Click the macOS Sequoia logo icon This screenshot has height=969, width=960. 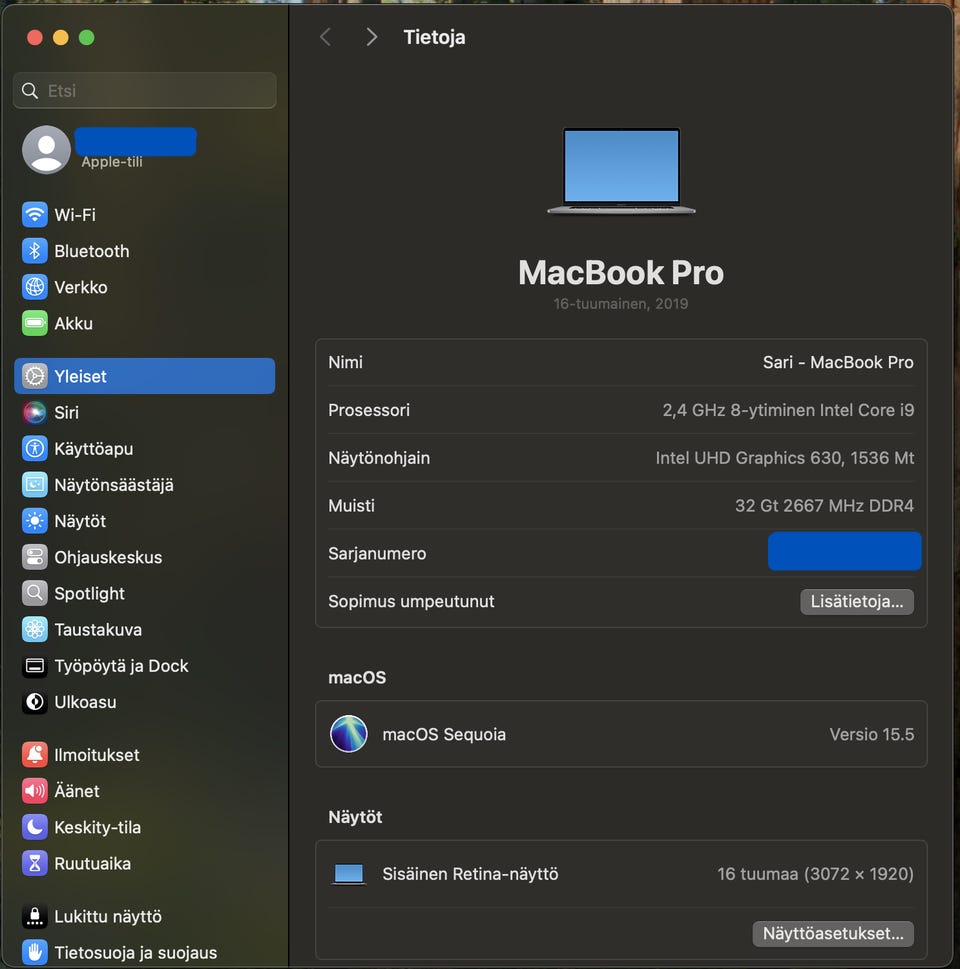pyautogui.click(x=349, y=734)
